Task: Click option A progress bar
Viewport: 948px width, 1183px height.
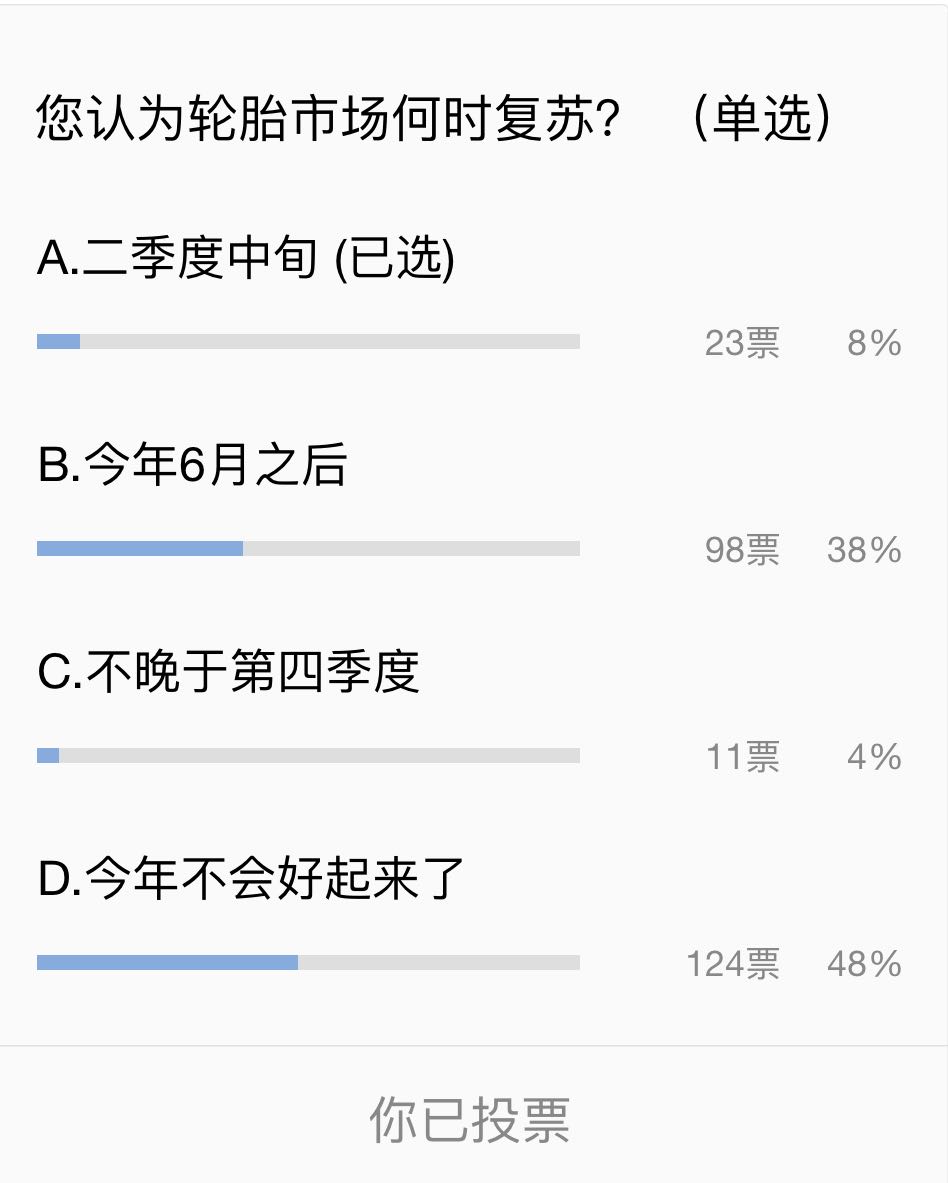Action: [x=308, y=342]
